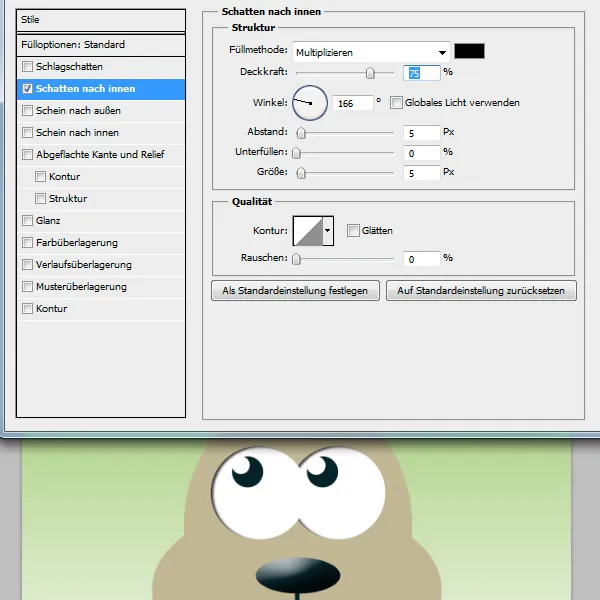Enable Farbüberlagerung checkbox
Screen dimensions: 600x600
(x=27, y=243)
